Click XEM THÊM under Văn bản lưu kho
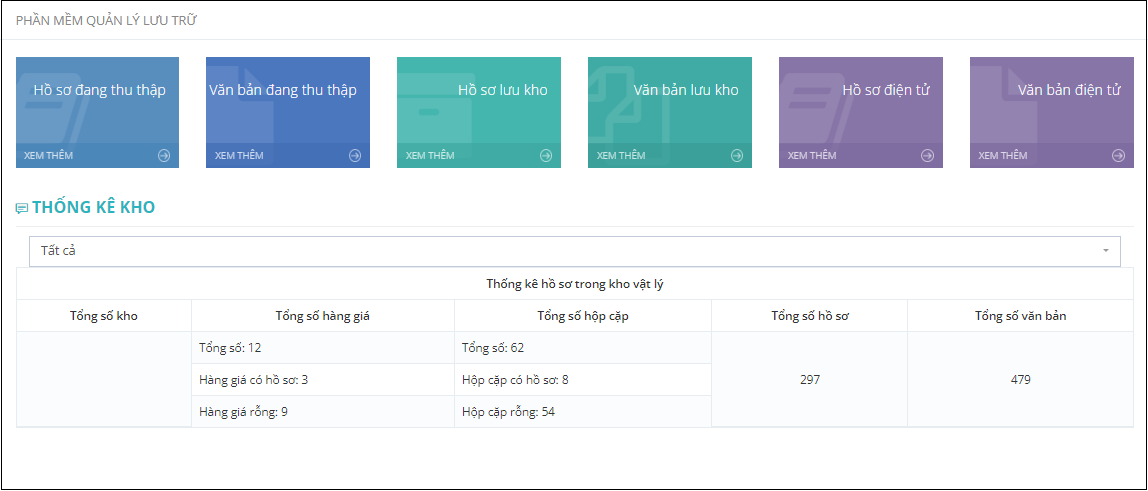This screenshot has height=491, width=1148. 622,155
